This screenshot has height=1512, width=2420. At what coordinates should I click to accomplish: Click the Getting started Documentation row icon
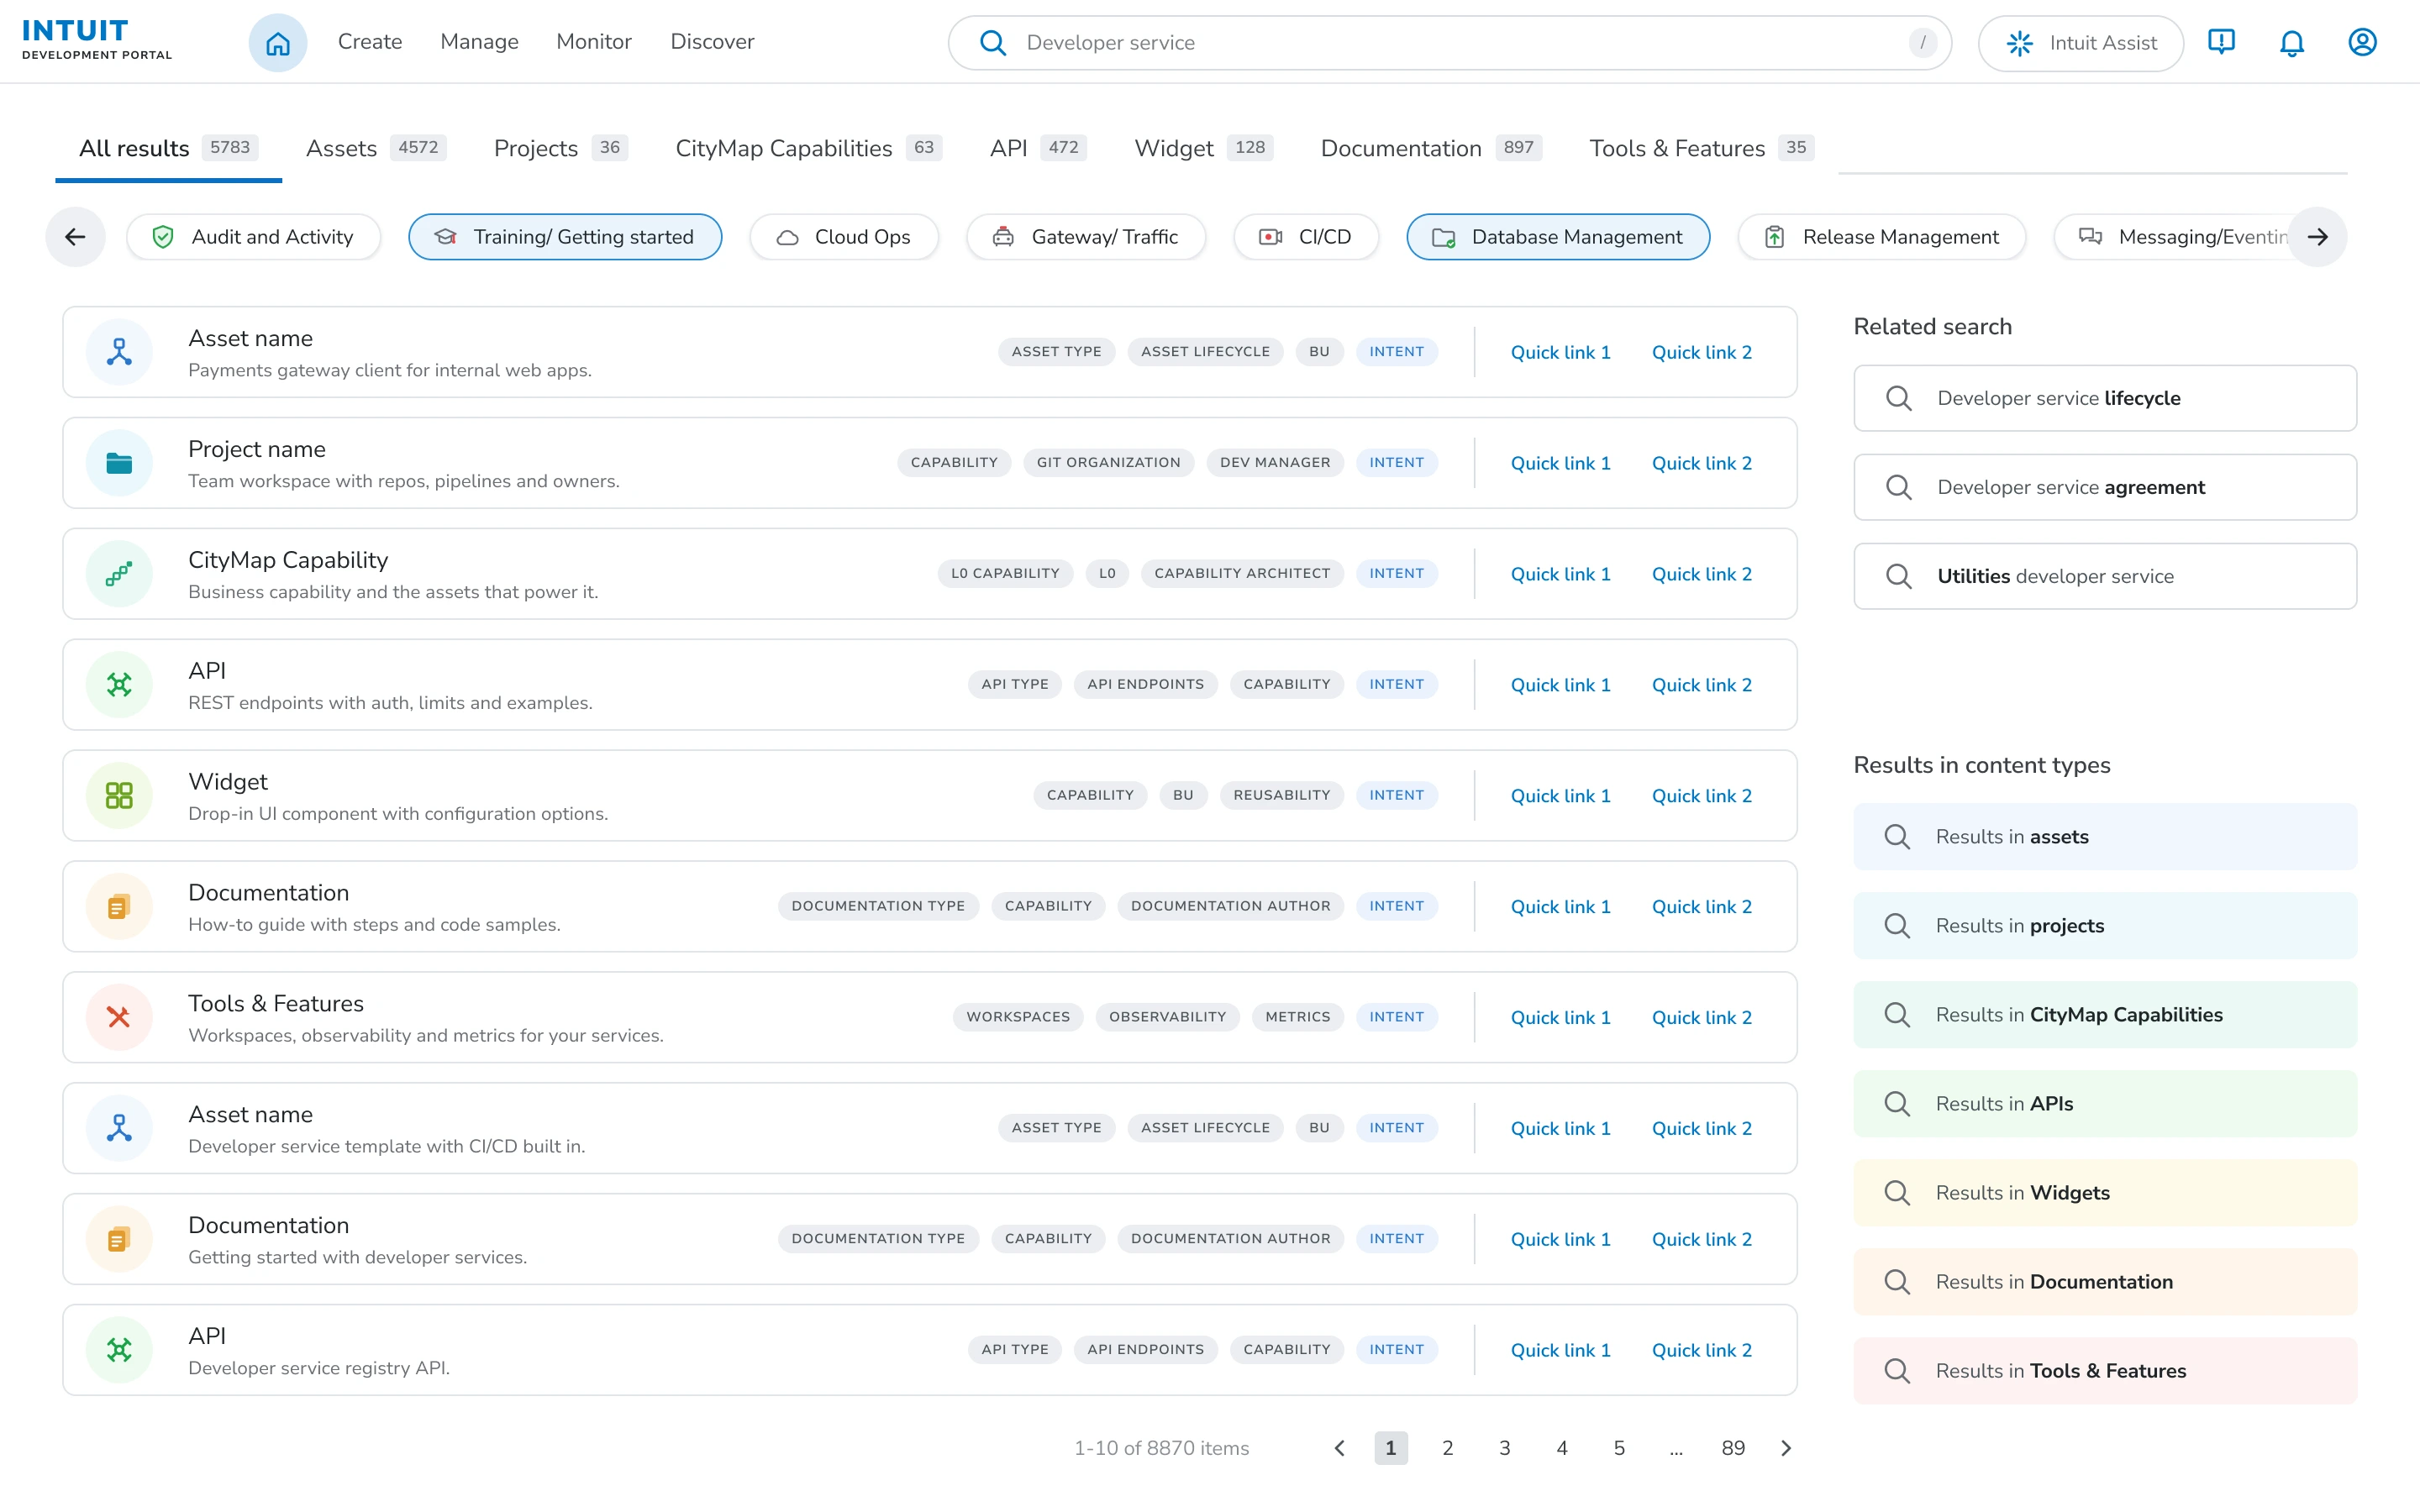click(119, 1239)
